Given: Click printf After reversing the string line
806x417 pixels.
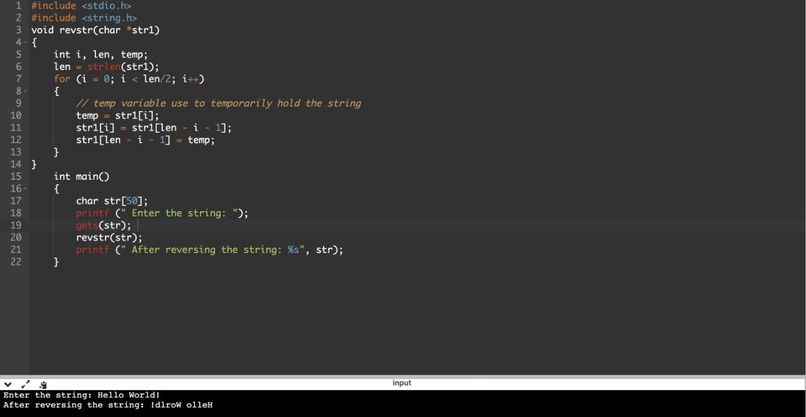Looking at the screenshot, I should pos(210,250).
